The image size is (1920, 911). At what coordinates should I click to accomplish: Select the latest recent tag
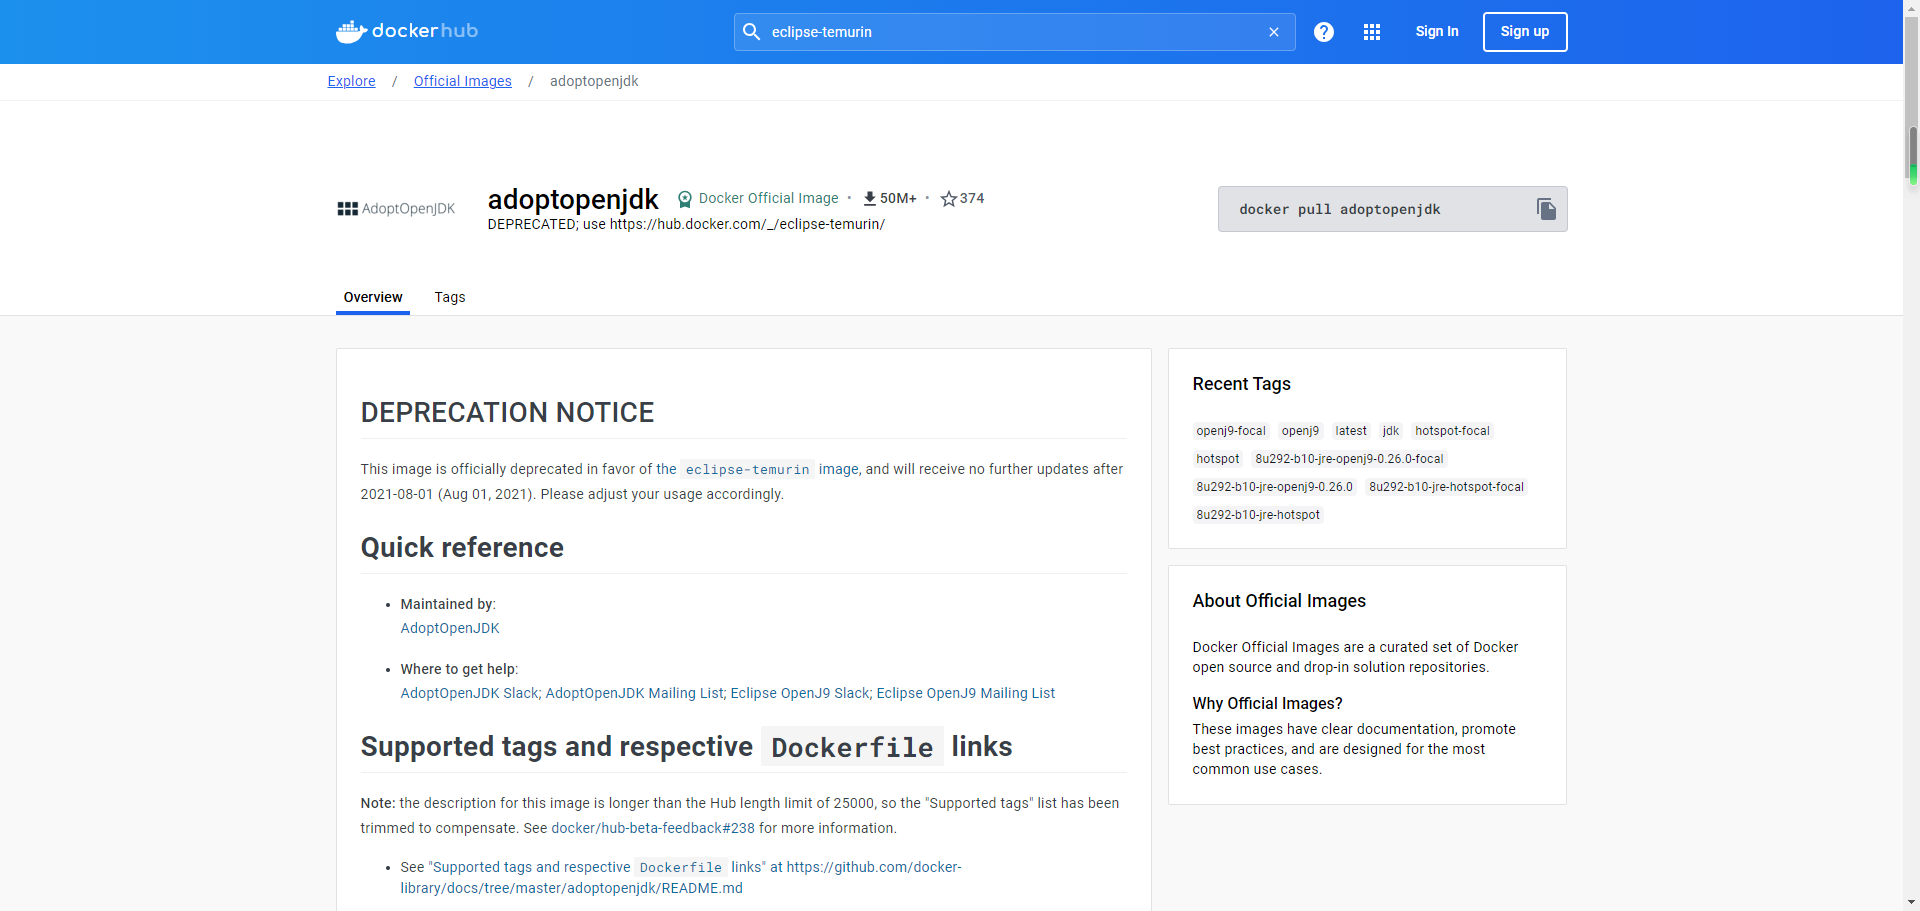click(x=1351, y=431)
